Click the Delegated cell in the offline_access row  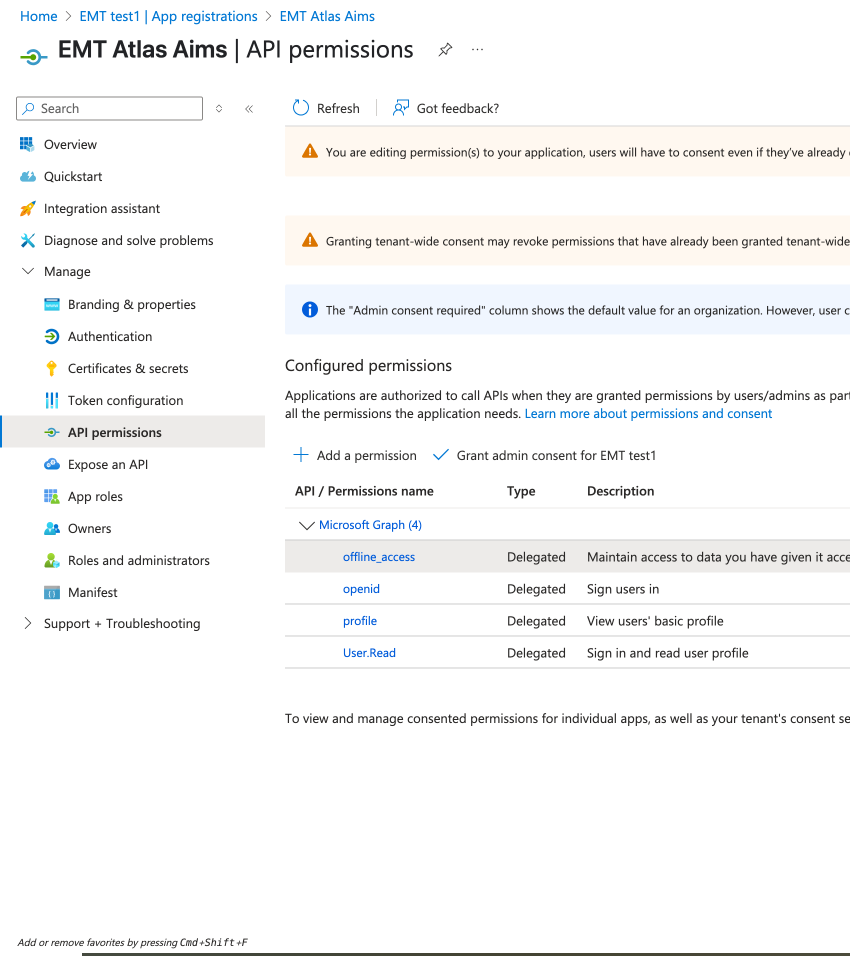[536, 557]
